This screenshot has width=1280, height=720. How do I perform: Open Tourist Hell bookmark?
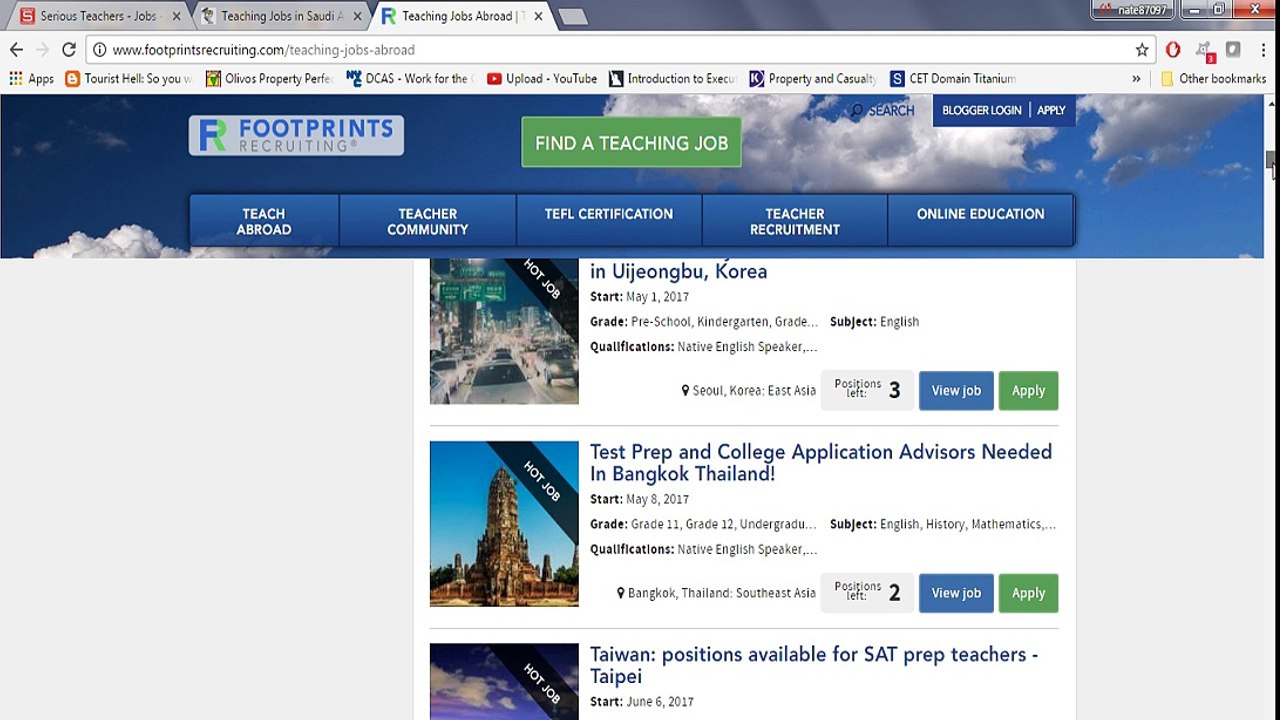129,79
